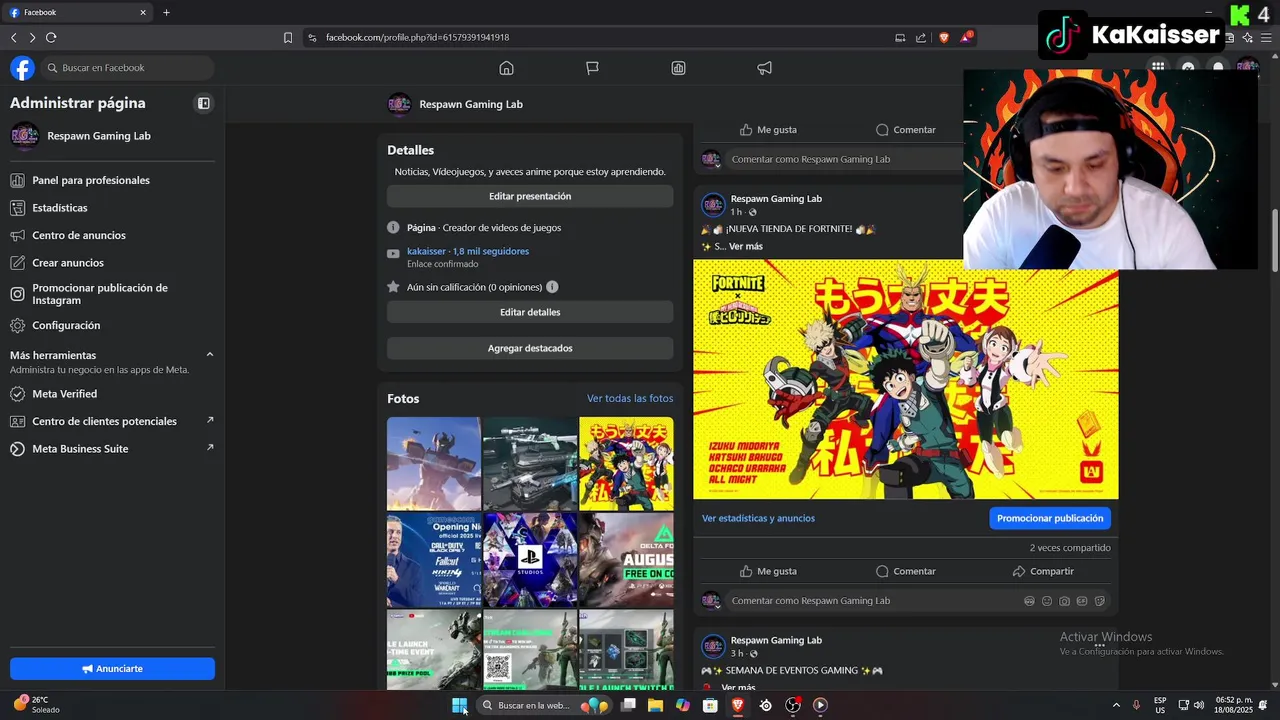The width and height of the screenshot is (1280, 720).
Task: Open the 2 veces compartido count
Action: [x=1070, y=548]
